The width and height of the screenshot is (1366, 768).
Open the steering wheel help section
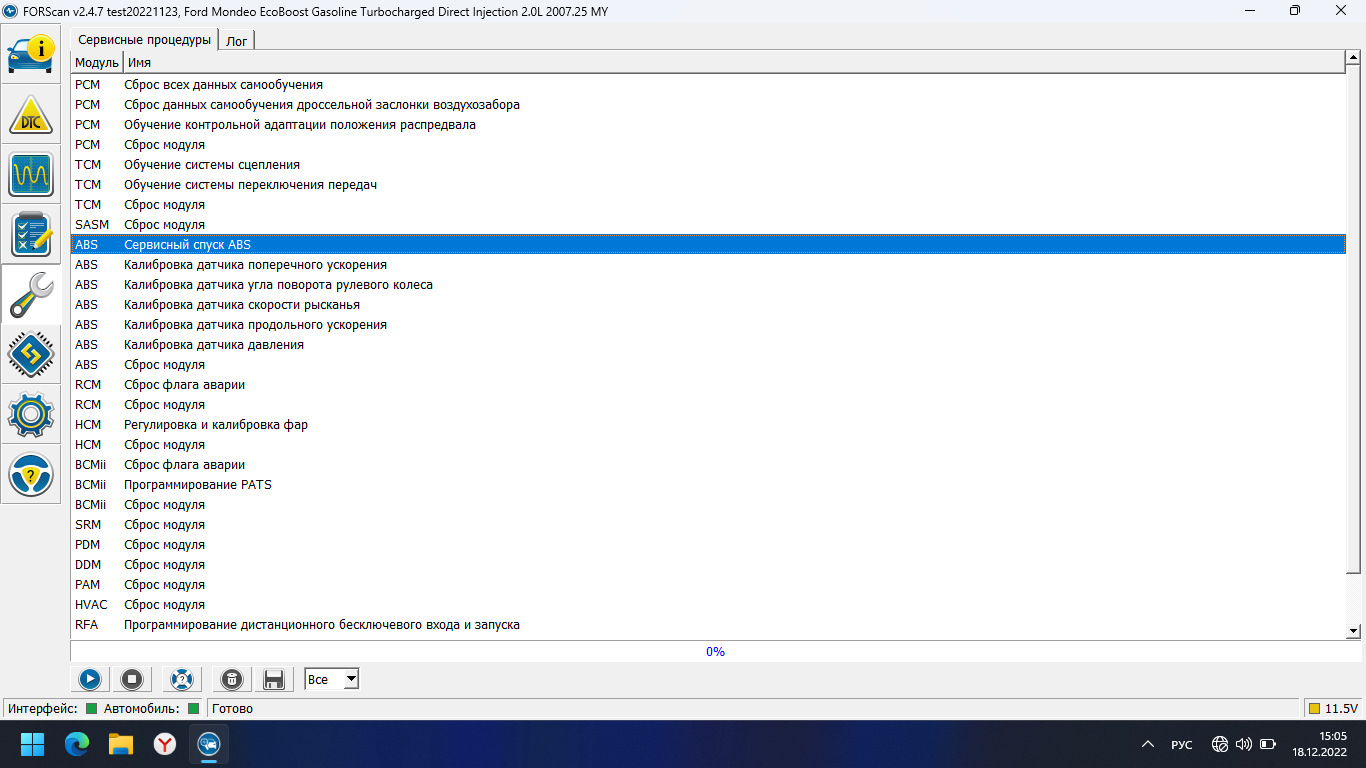pos(31,474)
